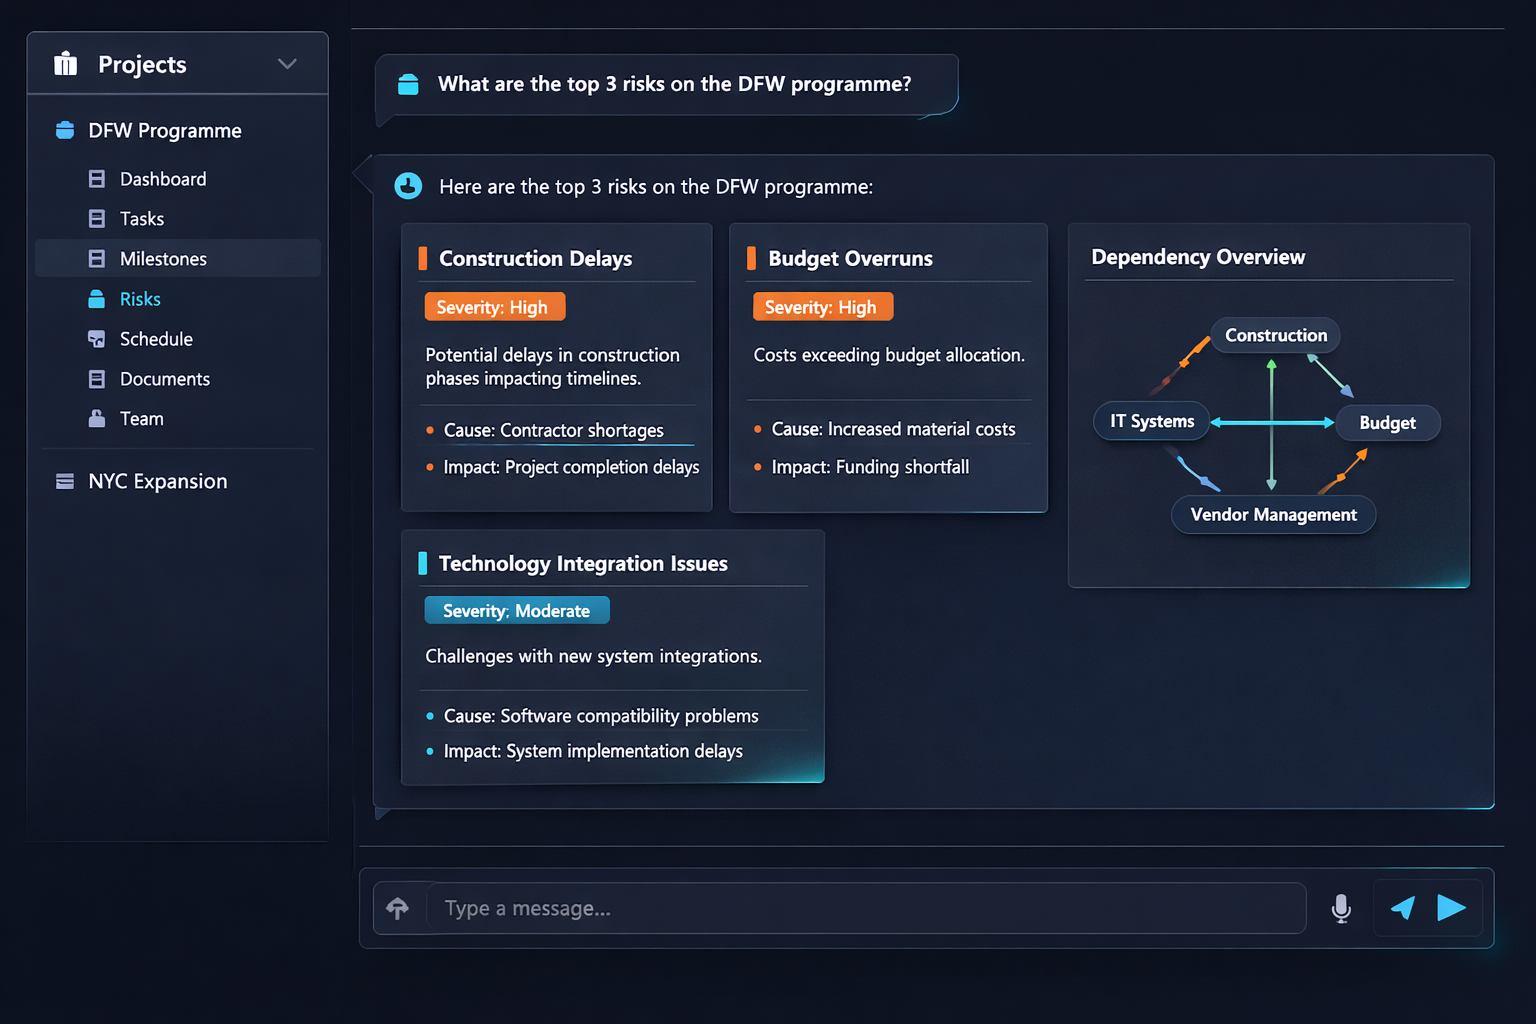Click the play arrow icon

point(1452,907)
